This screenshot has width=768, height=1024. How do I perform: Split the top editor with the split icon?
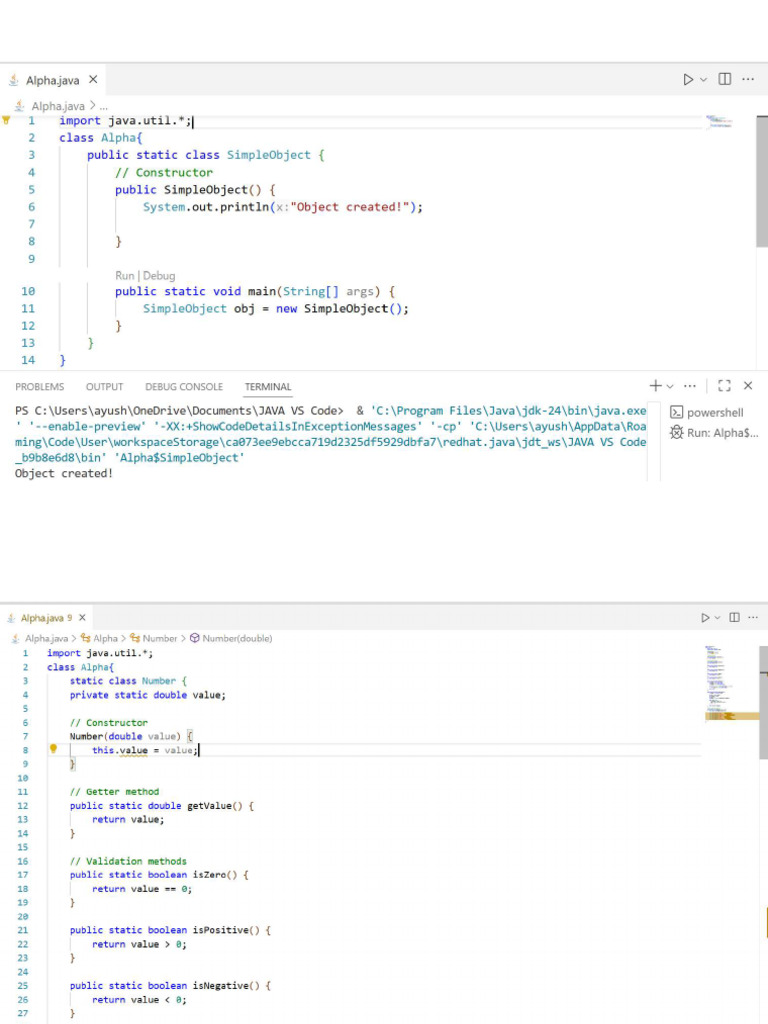tap(725, 80)
